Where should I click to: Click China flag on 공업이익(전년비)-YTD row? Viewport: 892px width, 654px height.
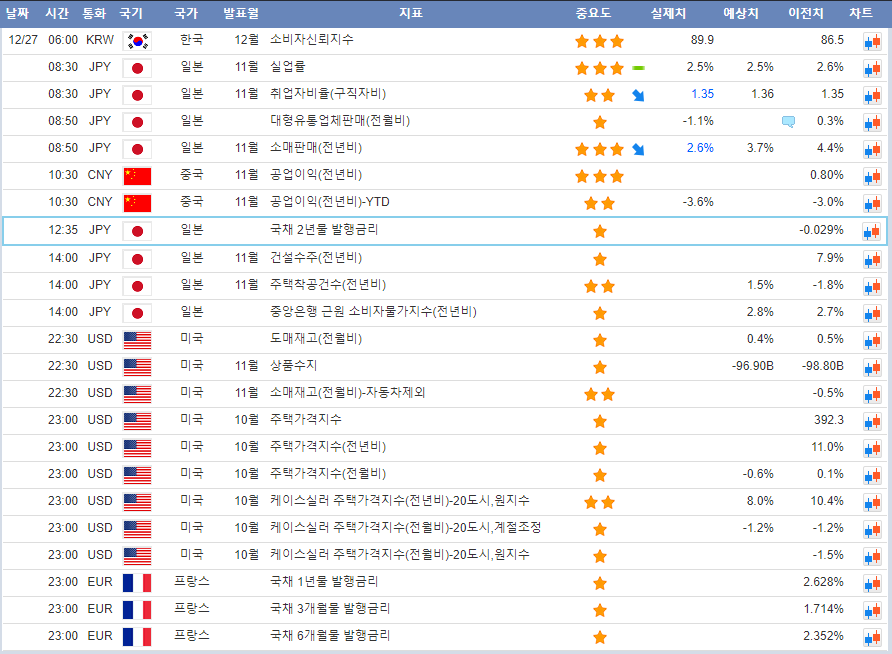(137, 203)
